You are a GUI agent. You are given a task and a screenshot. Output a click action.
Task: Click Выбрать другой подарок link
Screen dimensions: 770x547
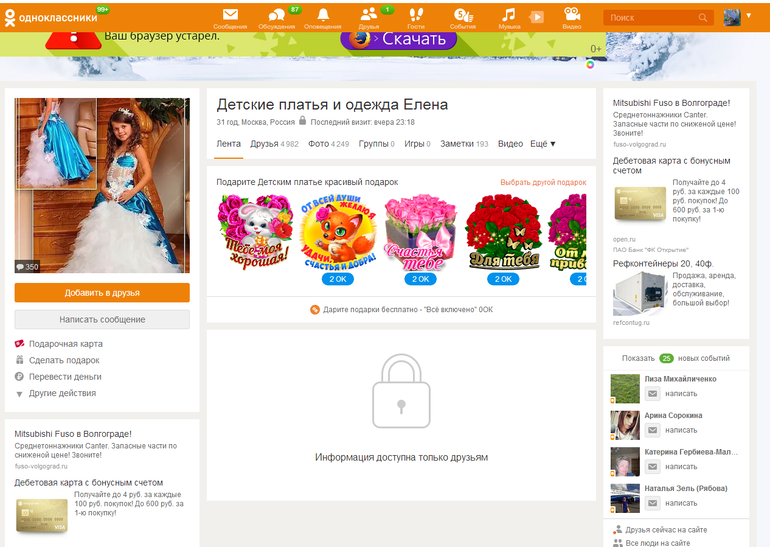click(543, 183)
